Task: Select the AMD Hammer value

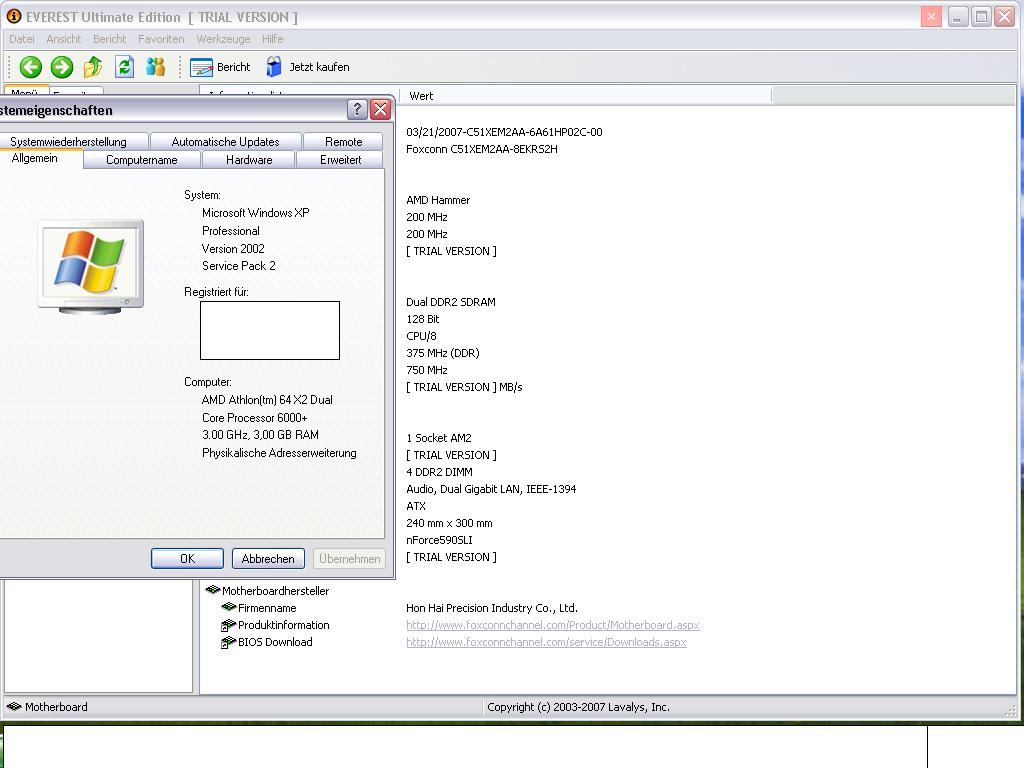Action: (x=438, y=200)
